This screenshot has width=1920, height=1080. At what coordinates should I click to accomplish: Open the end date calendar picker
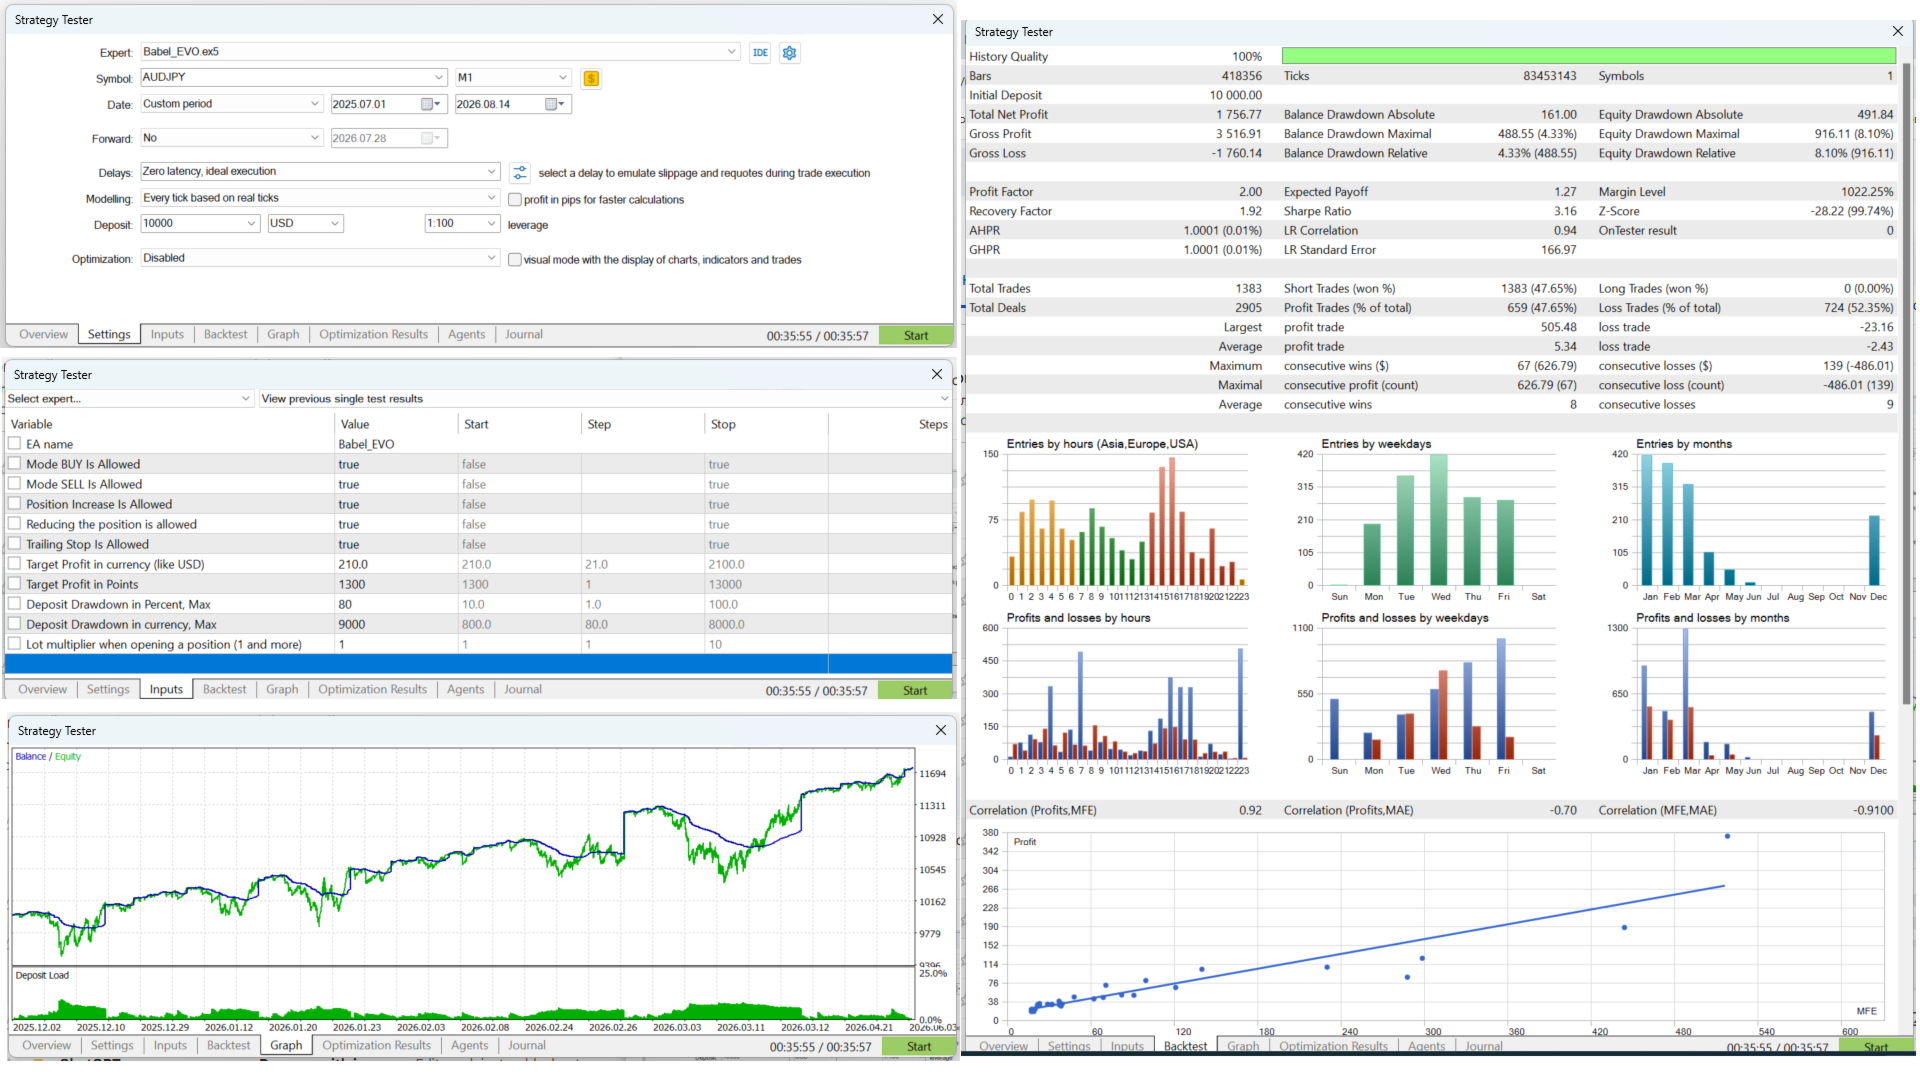pyautogui.click(x=556, y=104)
